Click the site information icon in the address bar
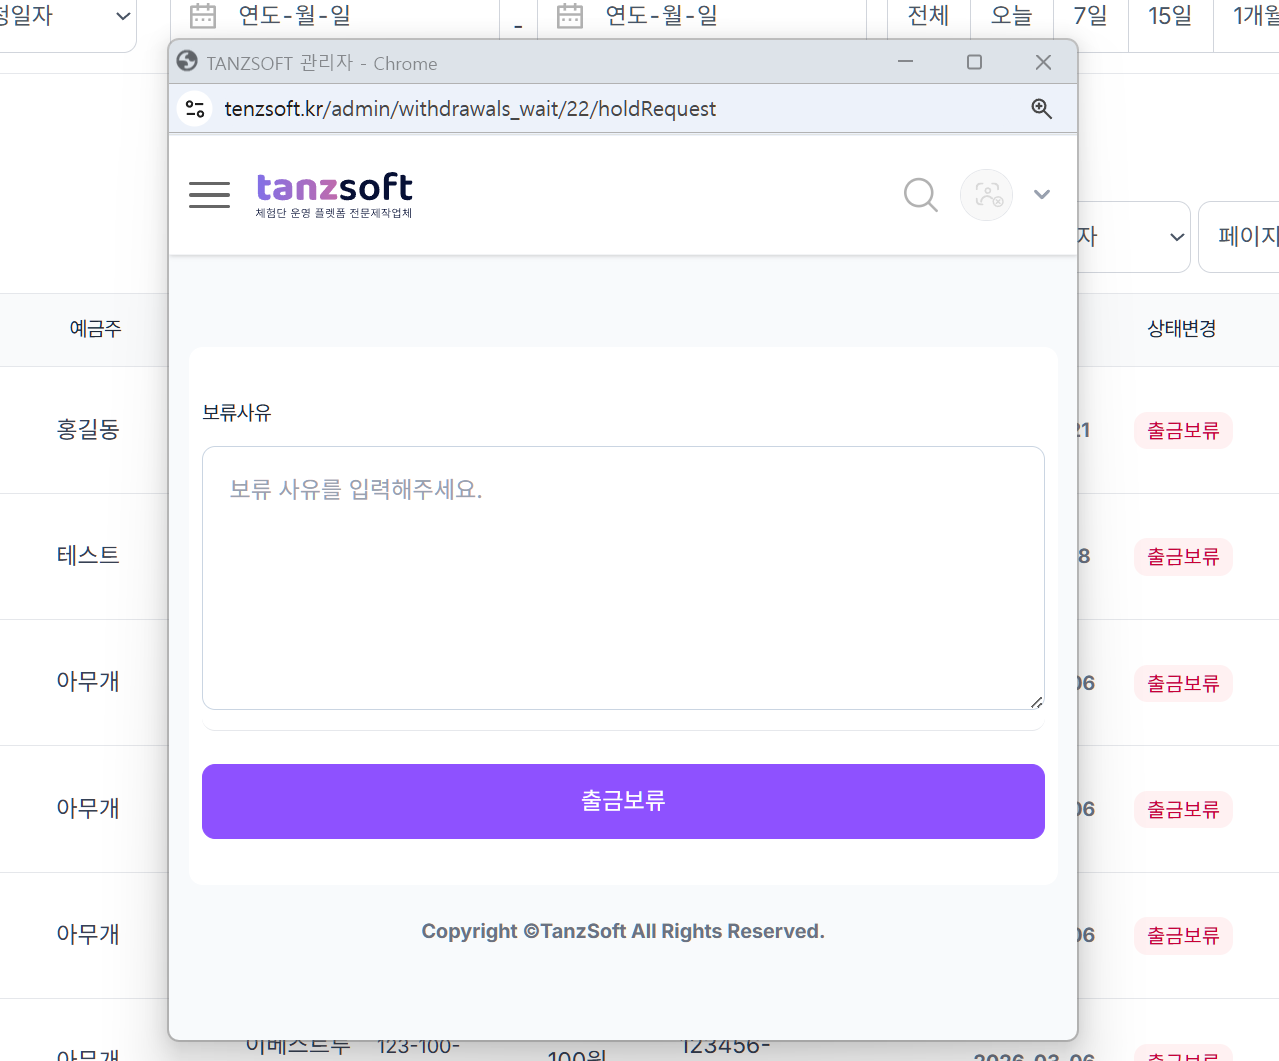Screen dimensions: 1279x1061 click(x=194, y=108)
